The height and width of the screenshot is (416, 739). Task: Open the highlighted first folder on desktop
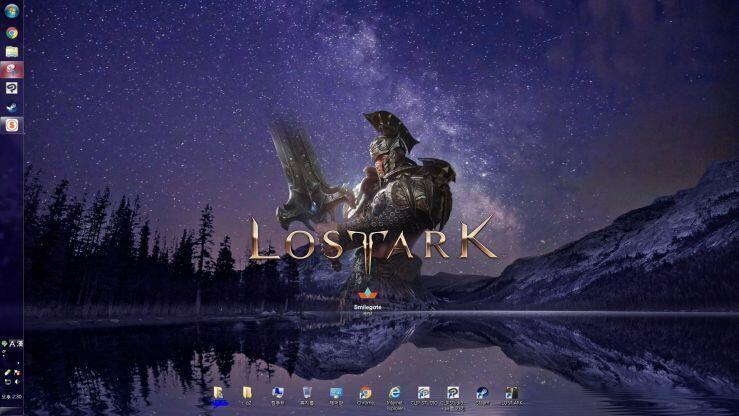pyautogui.click(x=219, y=396)
